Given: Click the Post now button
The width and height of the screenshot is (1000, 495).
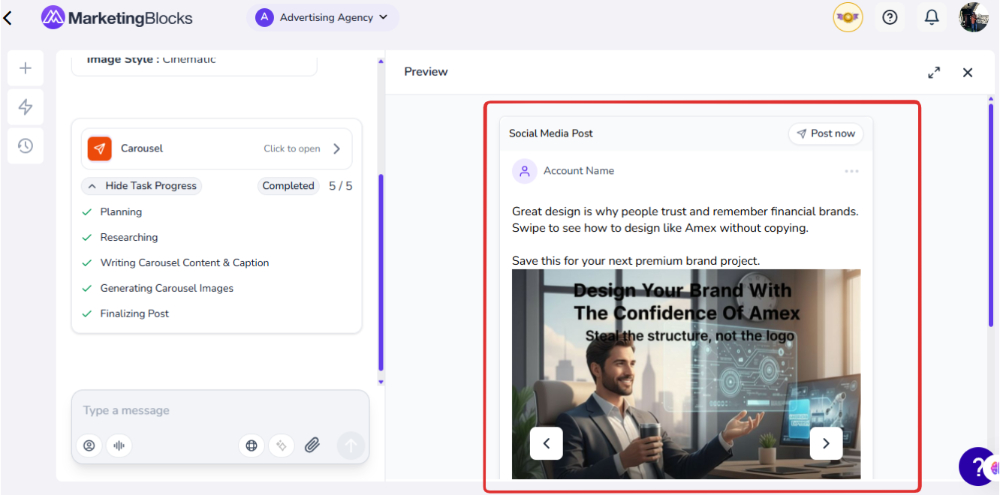Looking at the screenshot, I should (825, 134).
